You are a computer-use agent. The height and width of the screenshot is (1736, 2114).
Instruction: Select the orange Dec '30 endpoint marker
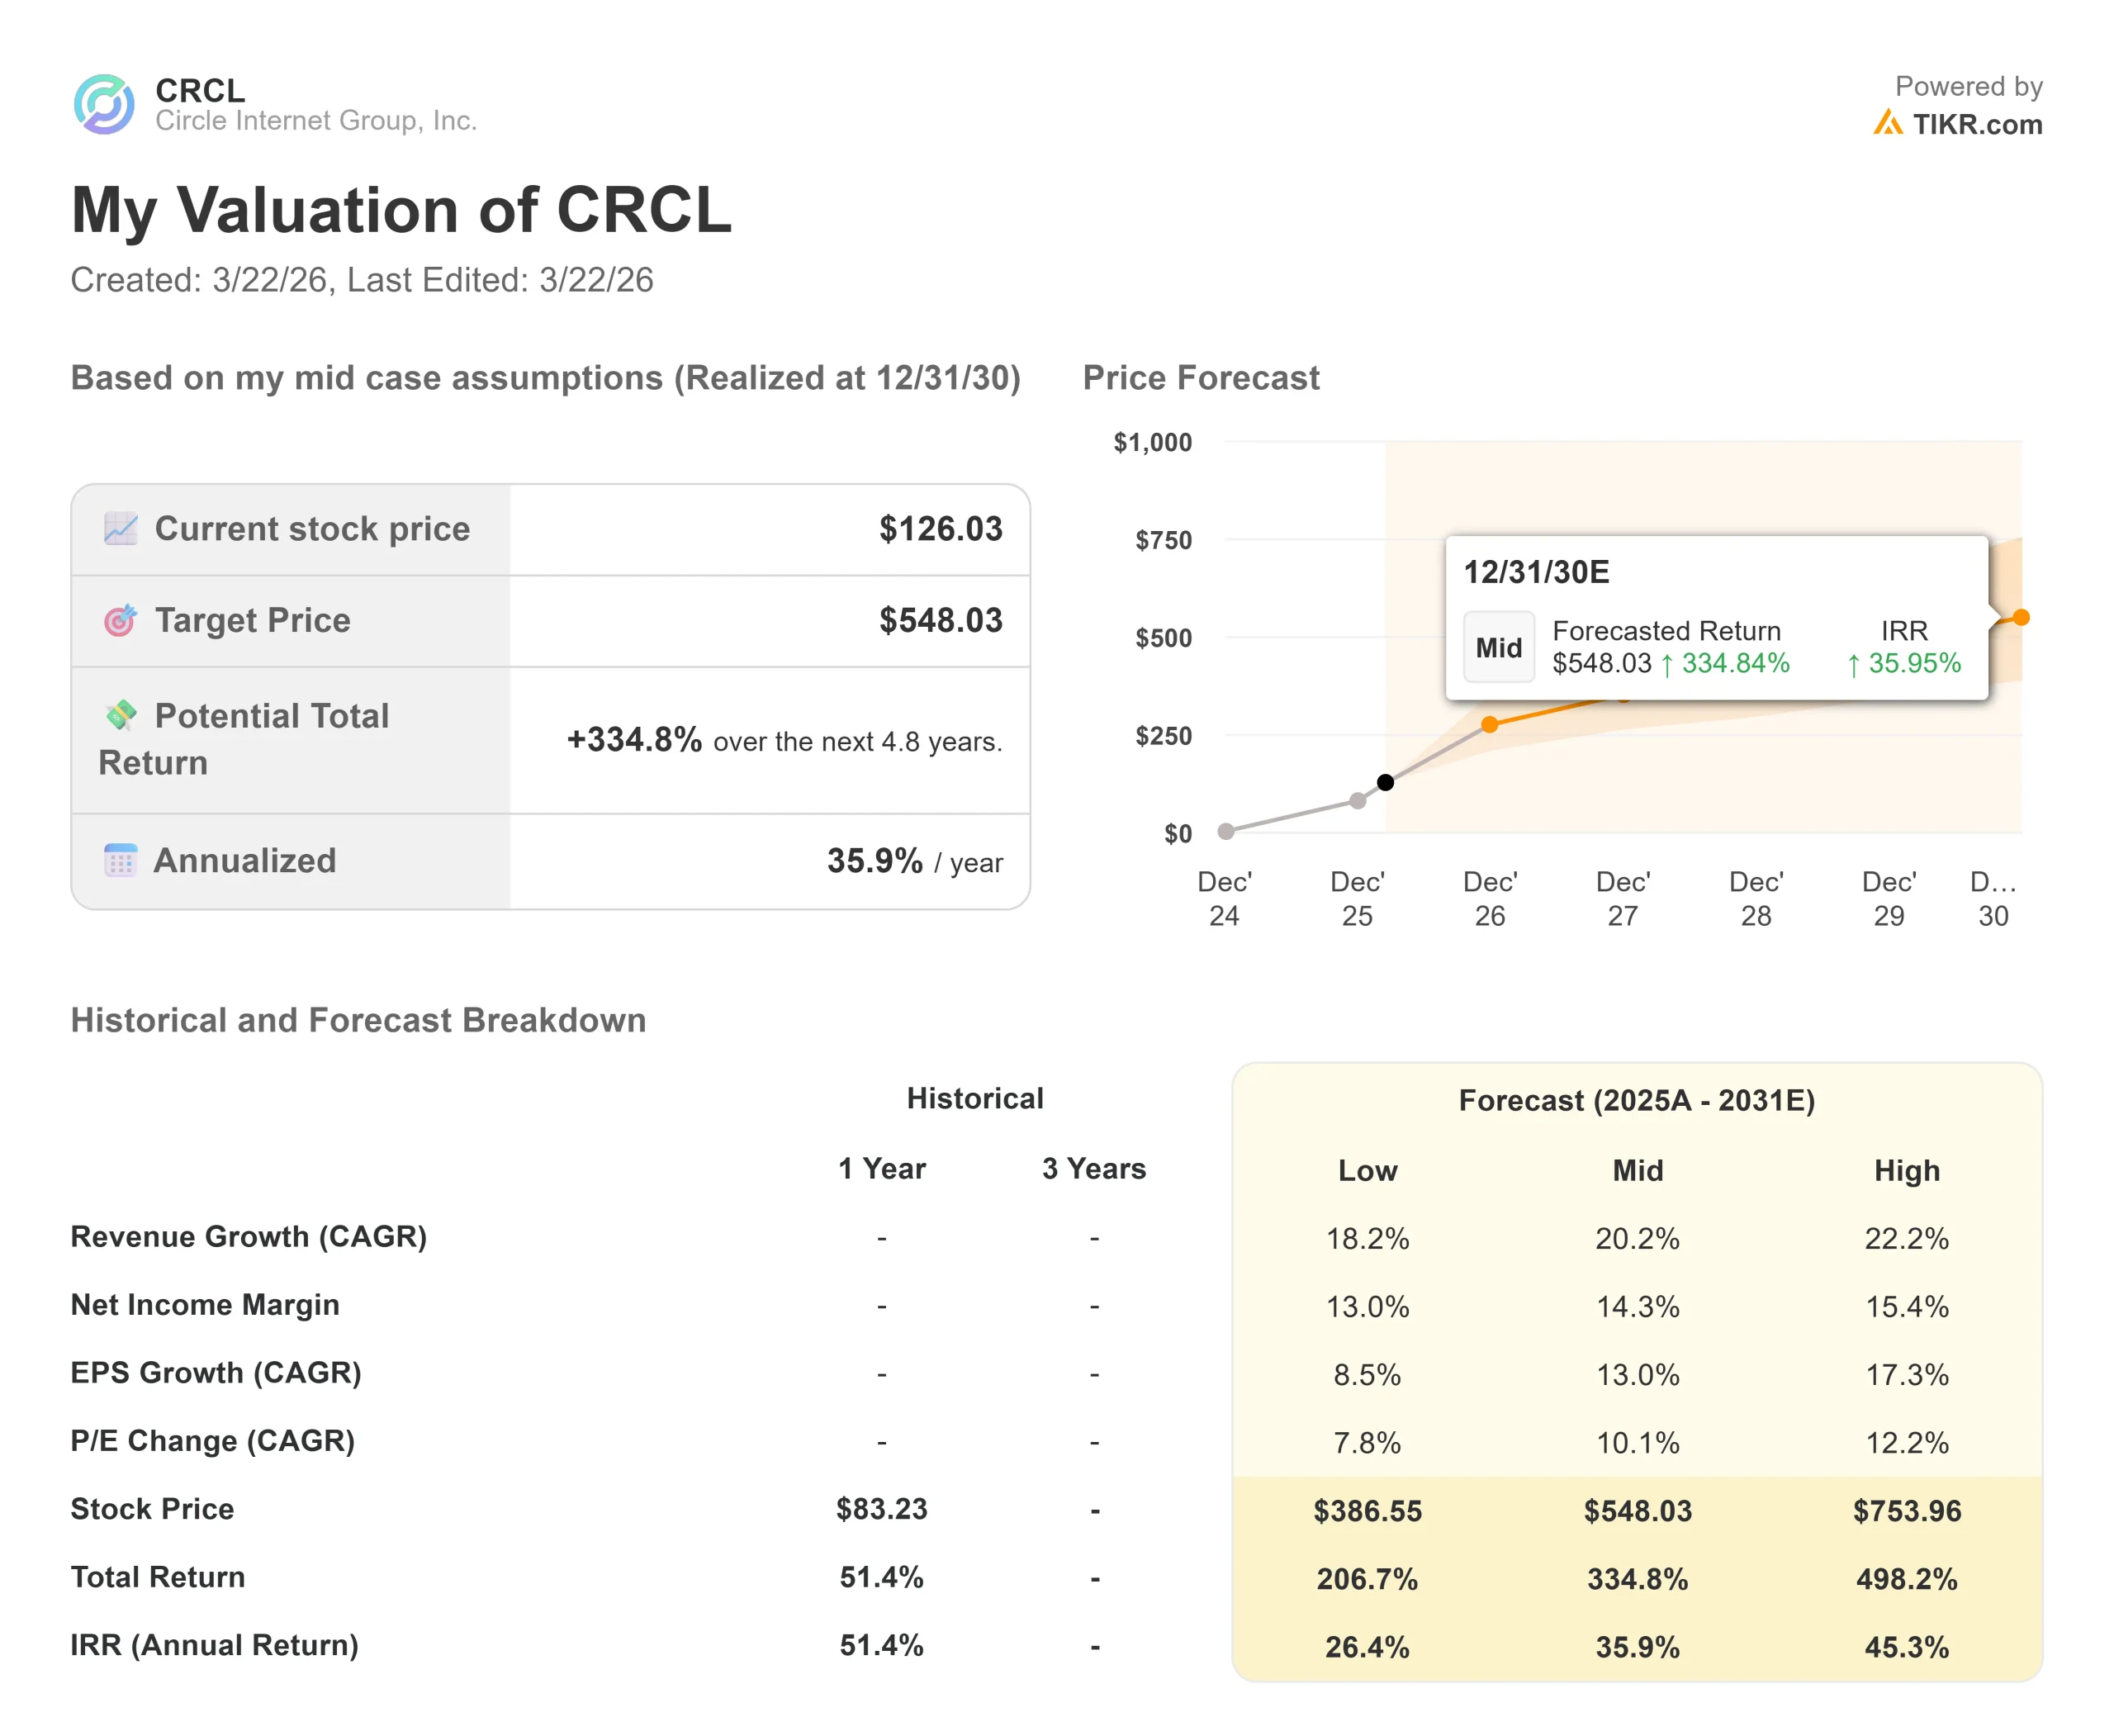2021,617
